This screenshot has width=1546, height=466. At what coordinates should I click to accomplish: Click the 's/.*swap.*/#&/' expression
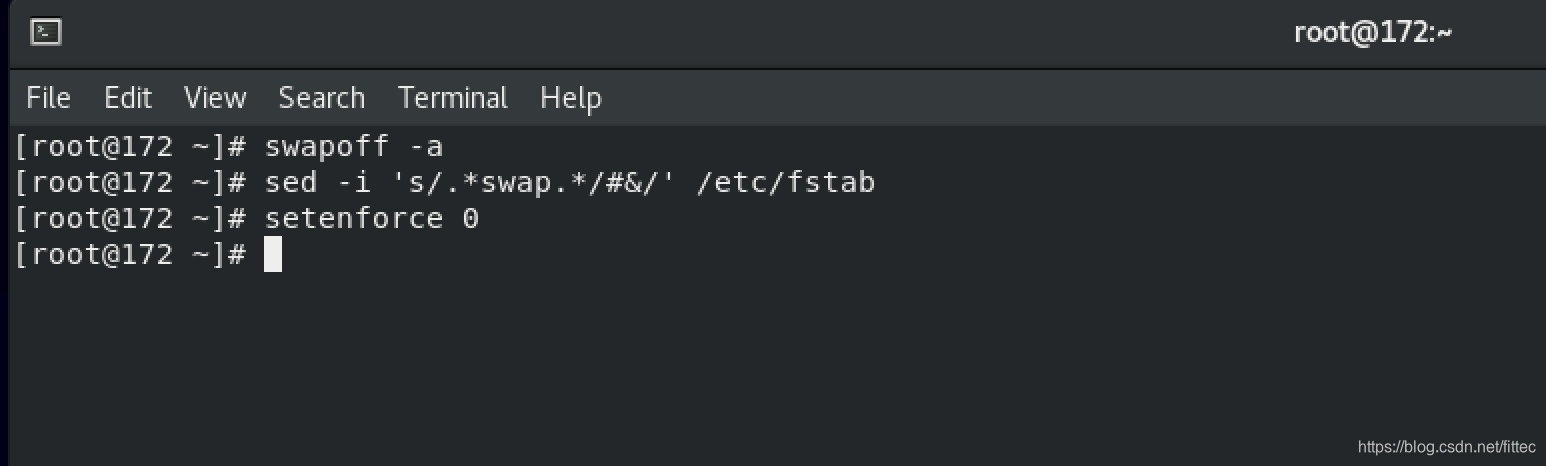tap(533, 183)
